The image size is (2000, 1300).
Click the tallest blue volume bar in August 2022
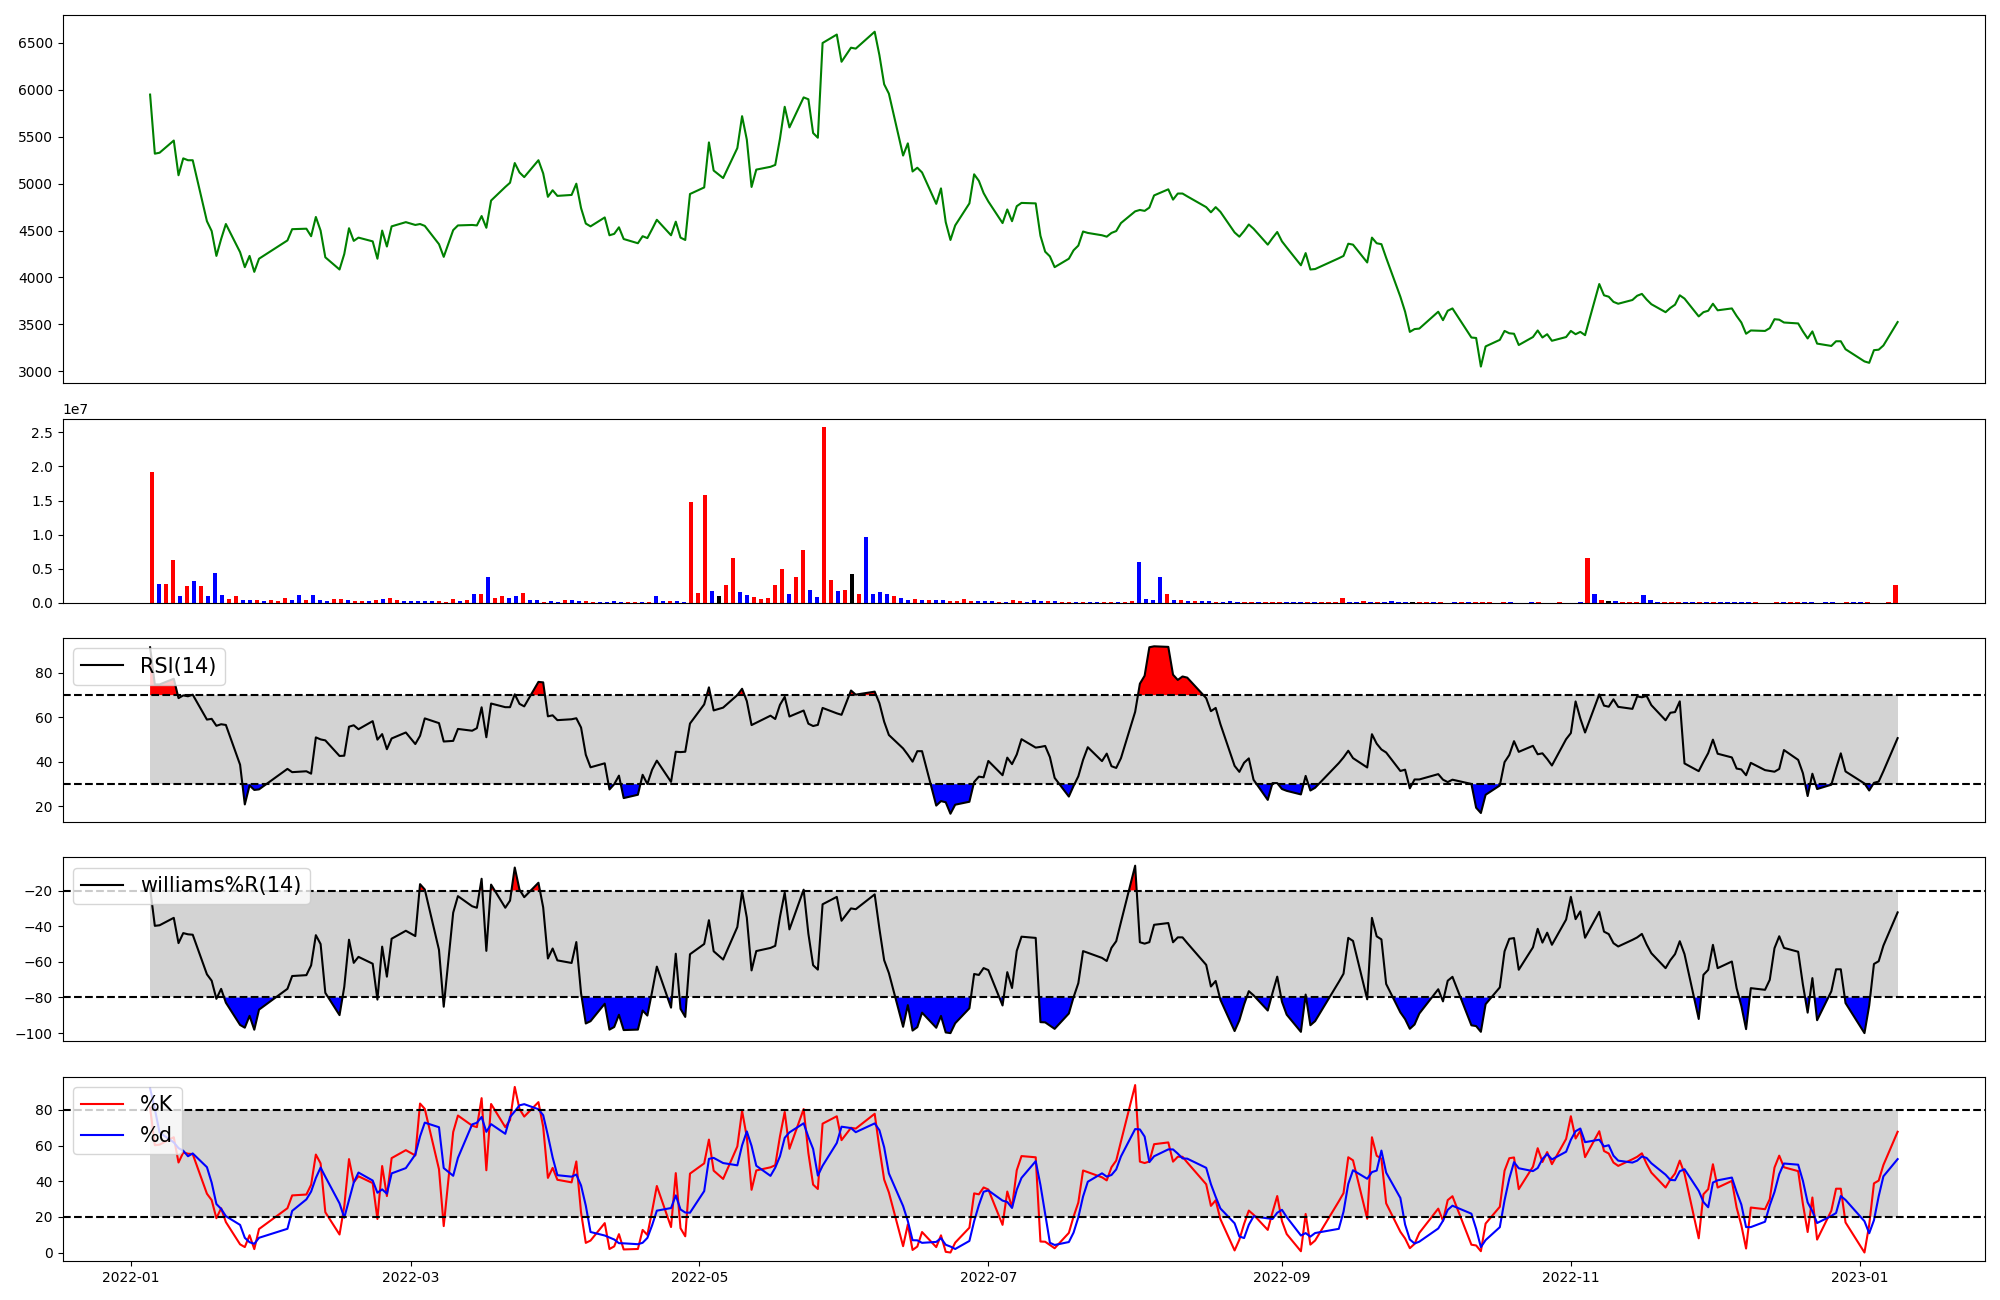pyautogui.click(x=1139, y=583)
